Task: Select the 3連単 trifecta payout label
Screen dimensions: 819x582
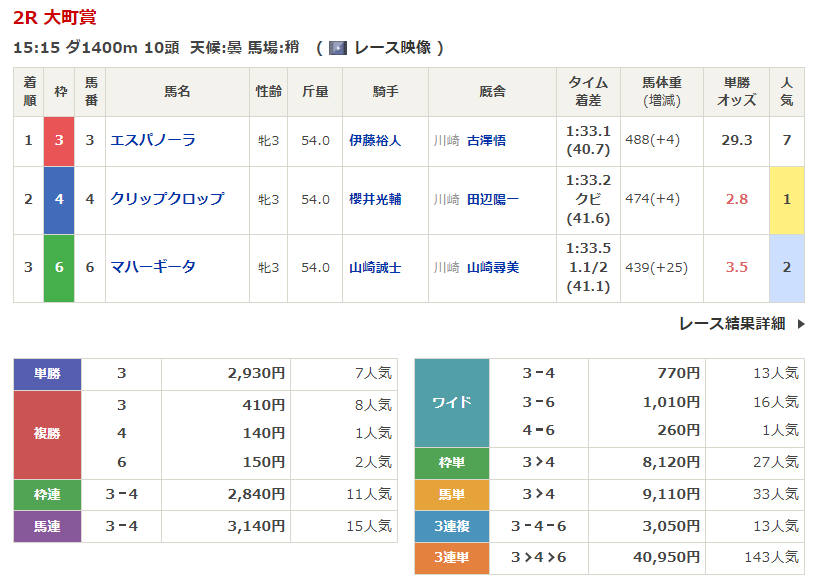Action: pyautogui.click(x=452, y=558)
